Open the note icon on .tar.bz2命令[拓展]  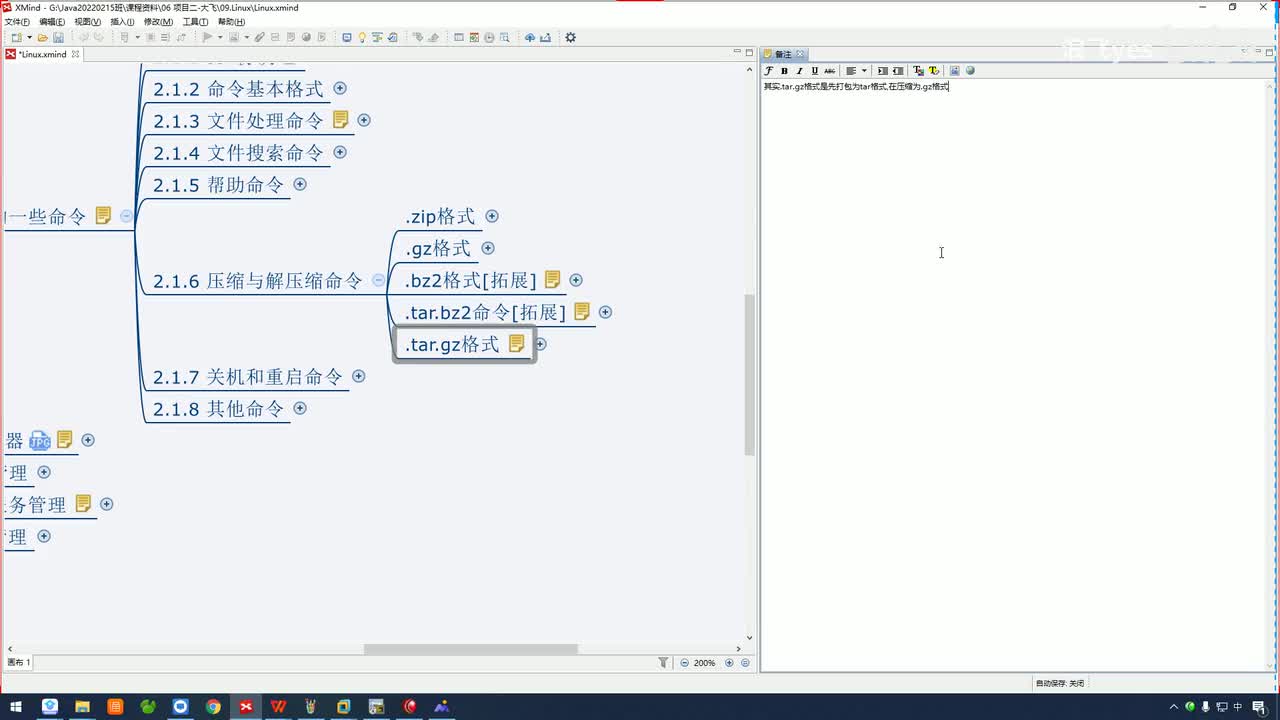coord(581,311)
